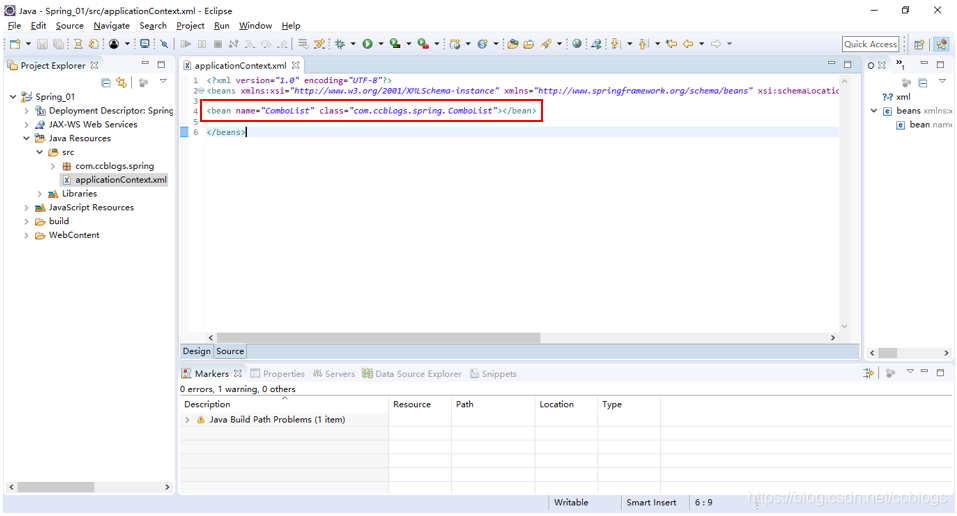The image size is (957, 516).
Task: Open the Navigate menu
Action: click(x=111, y=26)
